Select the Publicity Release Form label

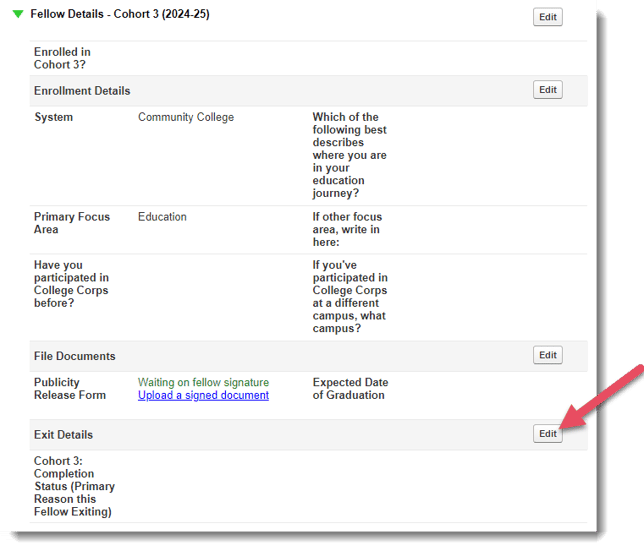(x=71, y=388)
